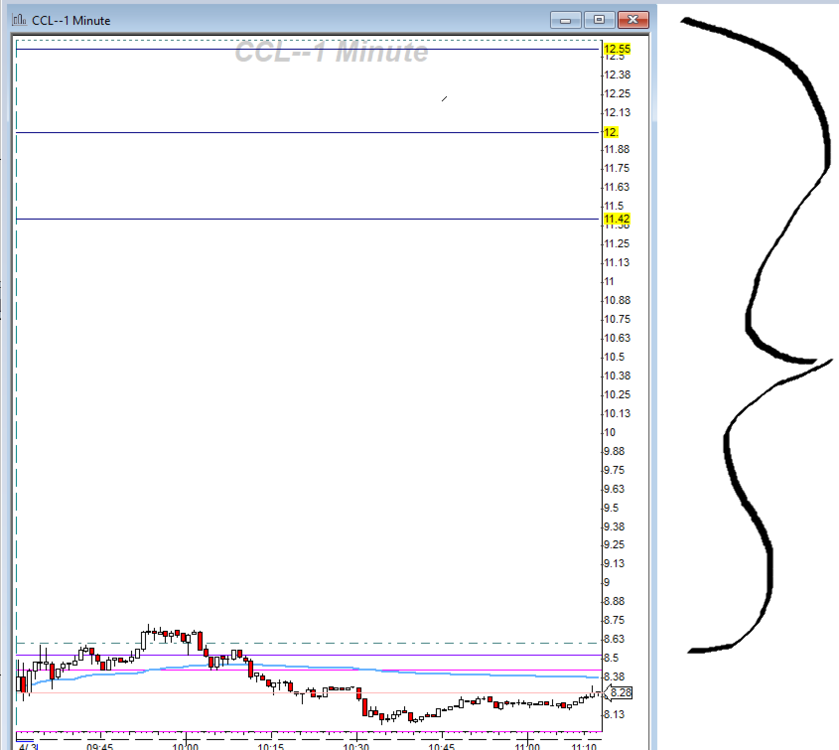Click the chart icon in the title bar

[x=20, y=20]
